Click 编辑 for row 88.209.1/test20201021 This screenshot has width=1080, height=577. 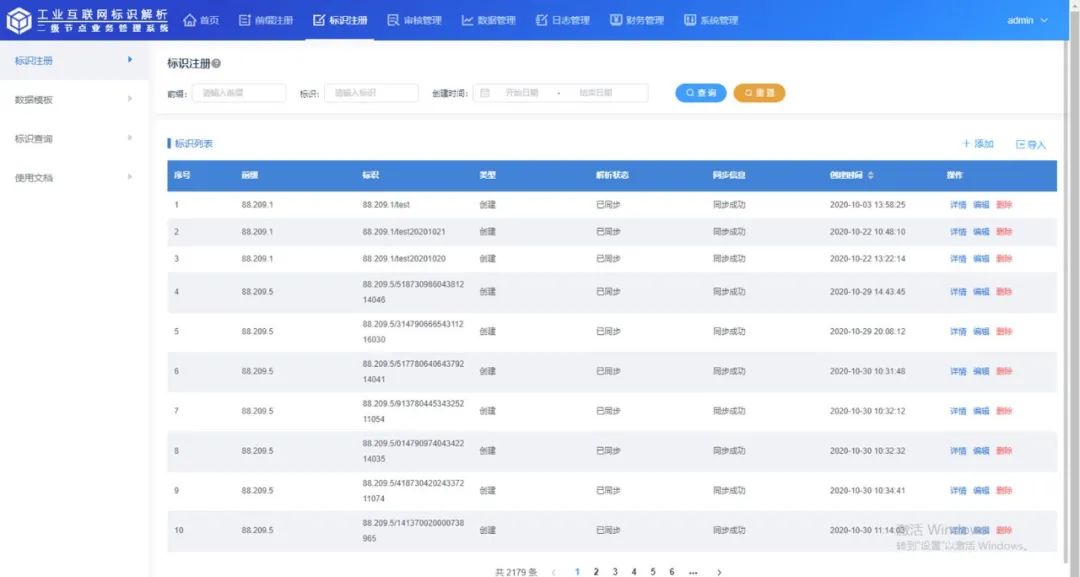(x=981, y=231)
